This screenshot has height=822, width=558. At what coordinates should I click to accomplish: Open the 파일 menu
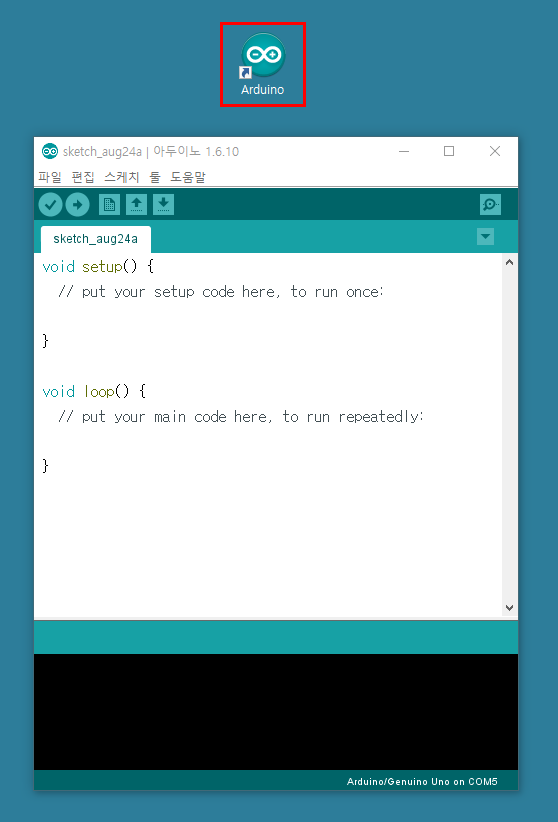pyautogui.click(x=50, y=177)
